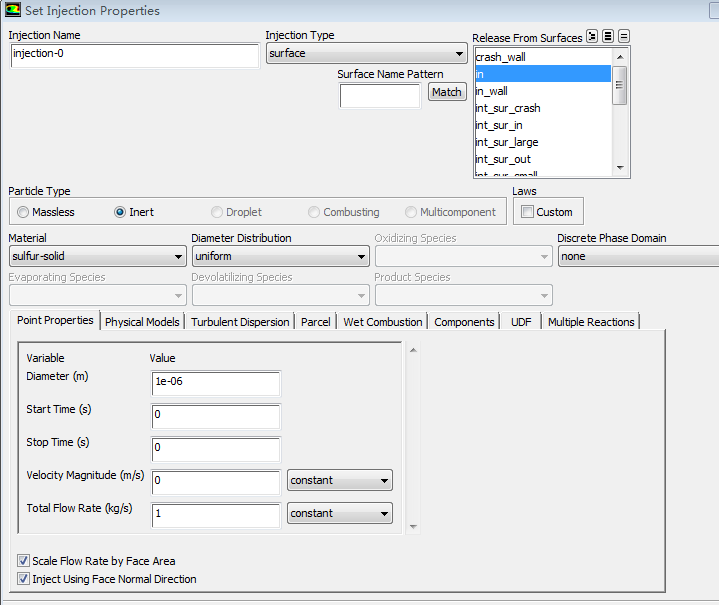
Task: Open the Total Flow Rate constant dropdown
Action: (x=340, y=513)
